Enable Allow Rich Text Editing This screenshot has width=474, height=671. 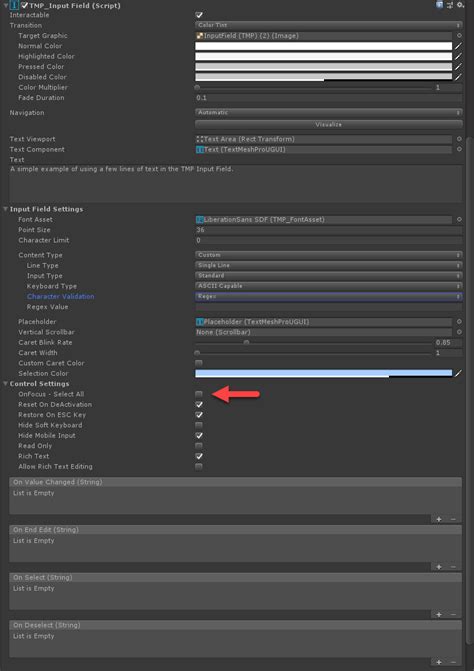point(199,466)
